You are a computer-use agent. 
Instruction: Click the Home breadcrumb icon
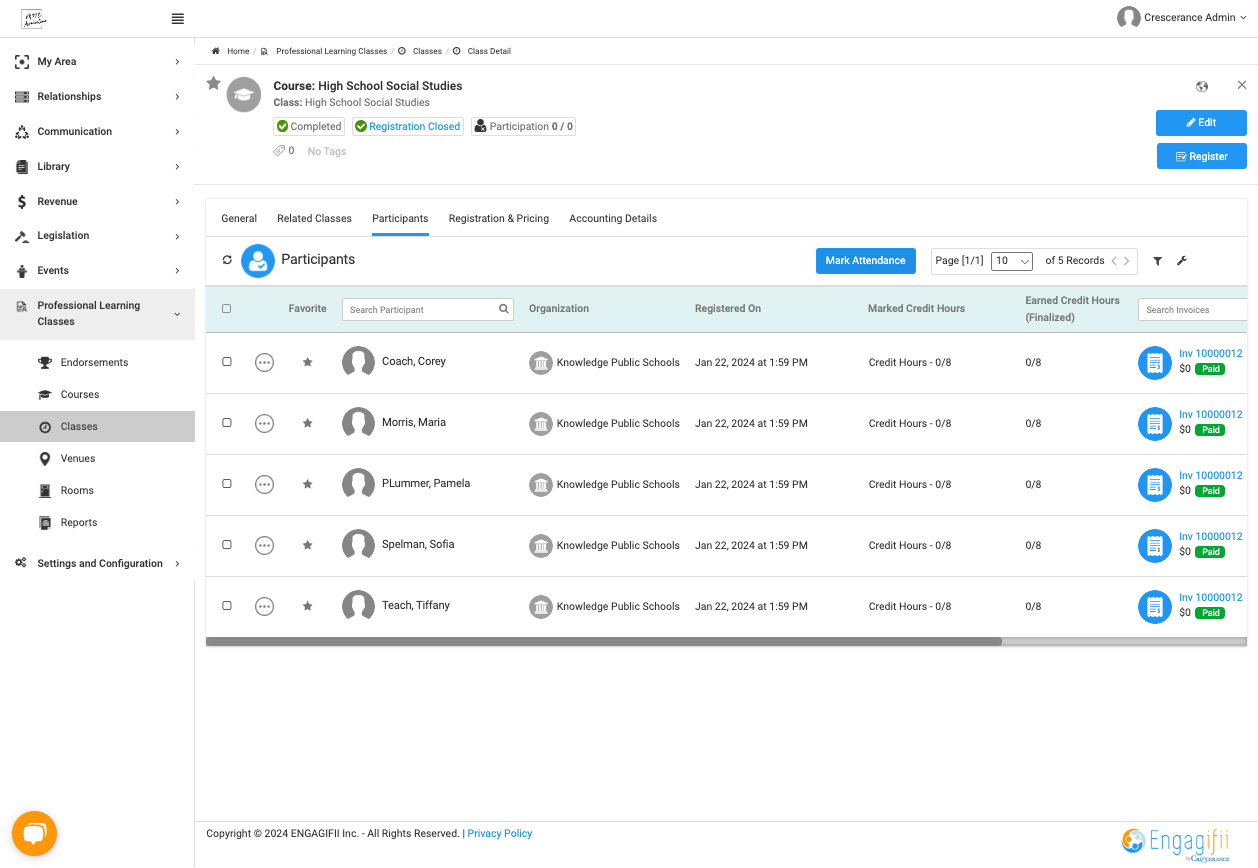coord(215,51)
